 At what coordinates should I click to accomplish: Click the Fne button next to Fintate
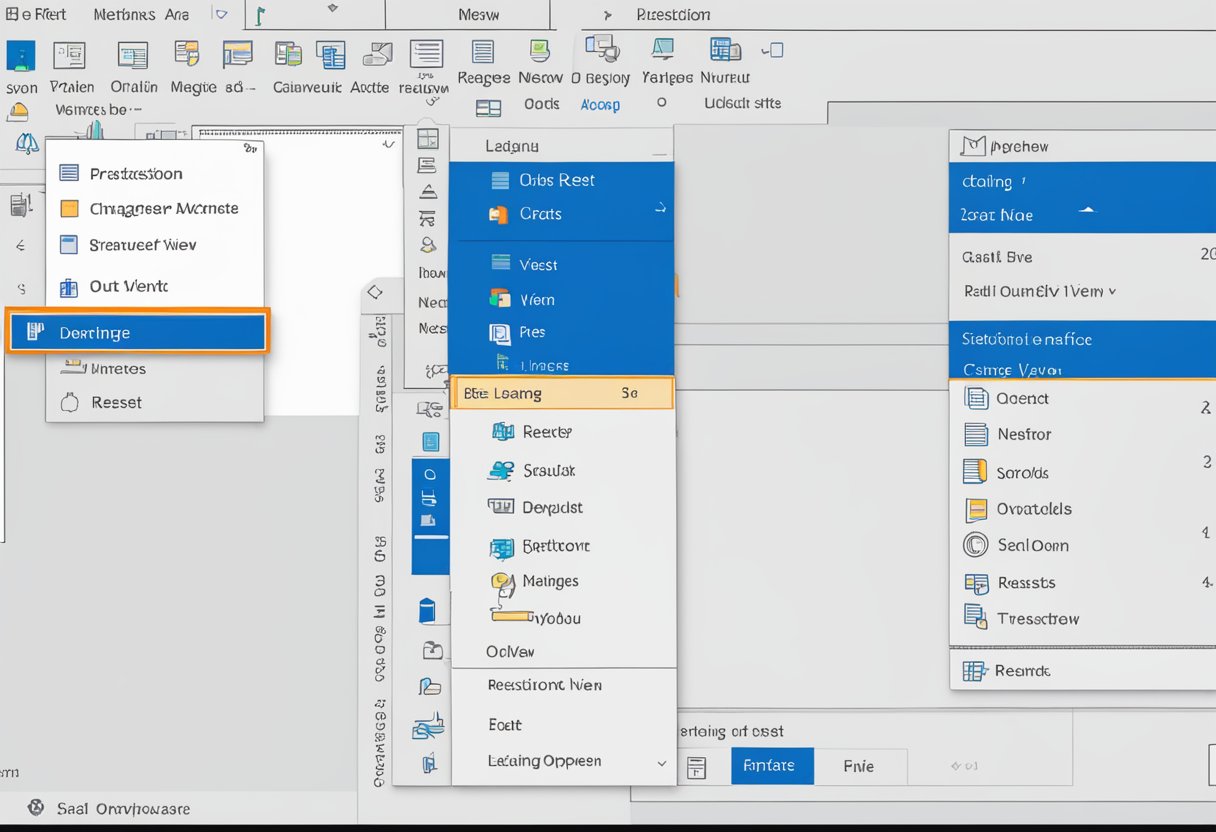(x=858, y=766)
